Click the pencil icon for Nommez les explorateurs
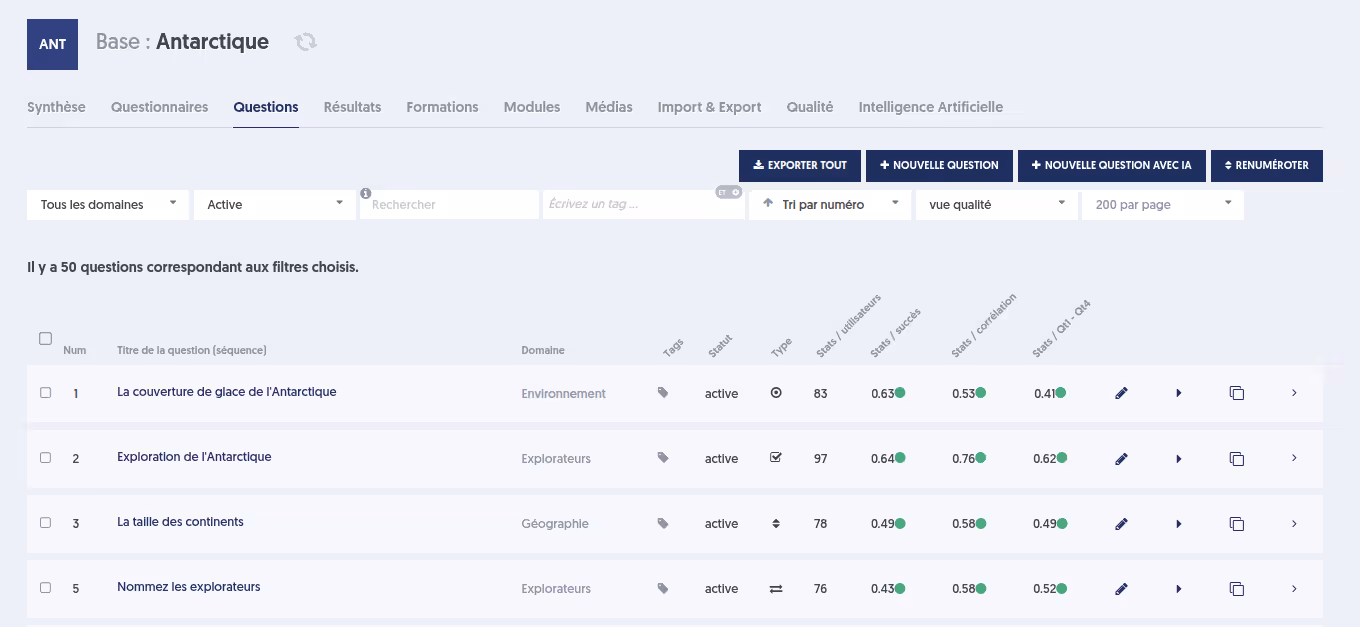This screenshot has width=1360, height=627. [1121, 589]
